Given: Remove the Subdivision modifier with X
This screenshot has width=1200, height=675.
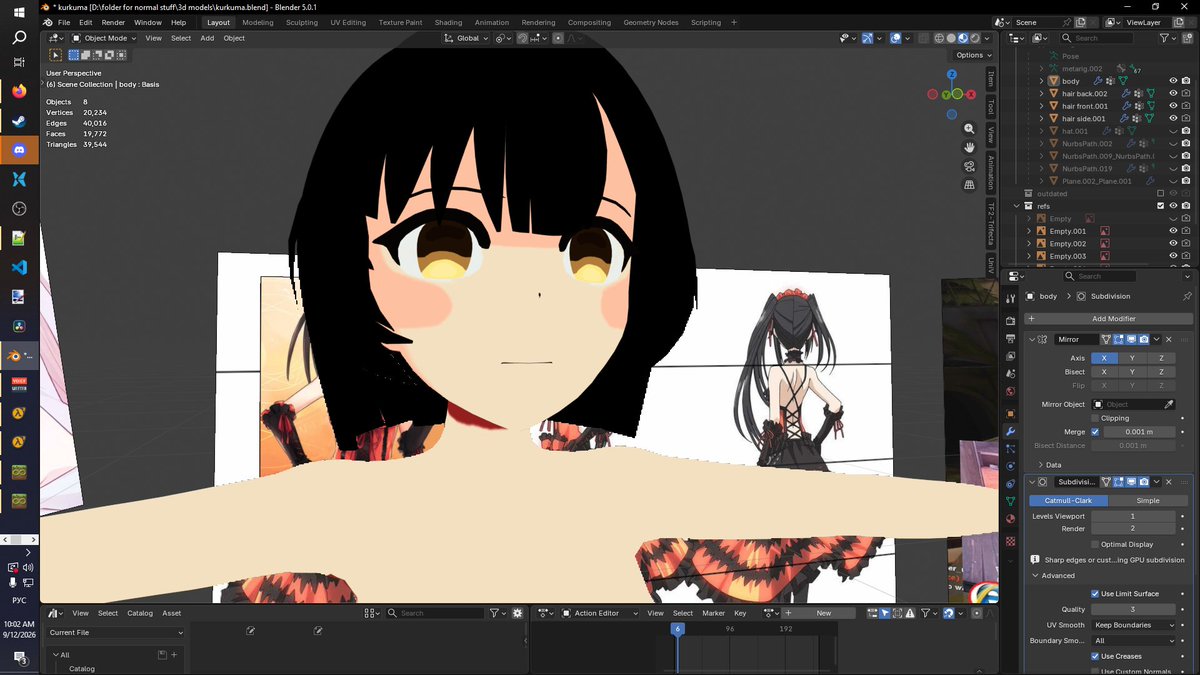Looking at the screenshot, I should (x=1168, y=482).
